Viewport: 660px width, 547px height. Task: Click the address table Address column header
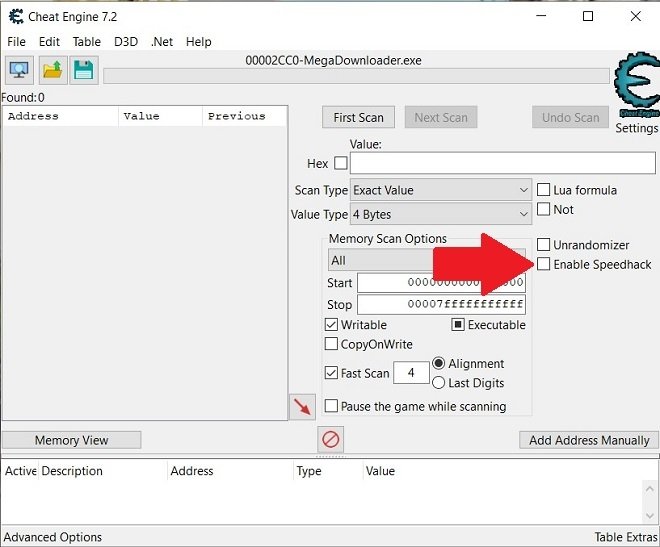230,471
